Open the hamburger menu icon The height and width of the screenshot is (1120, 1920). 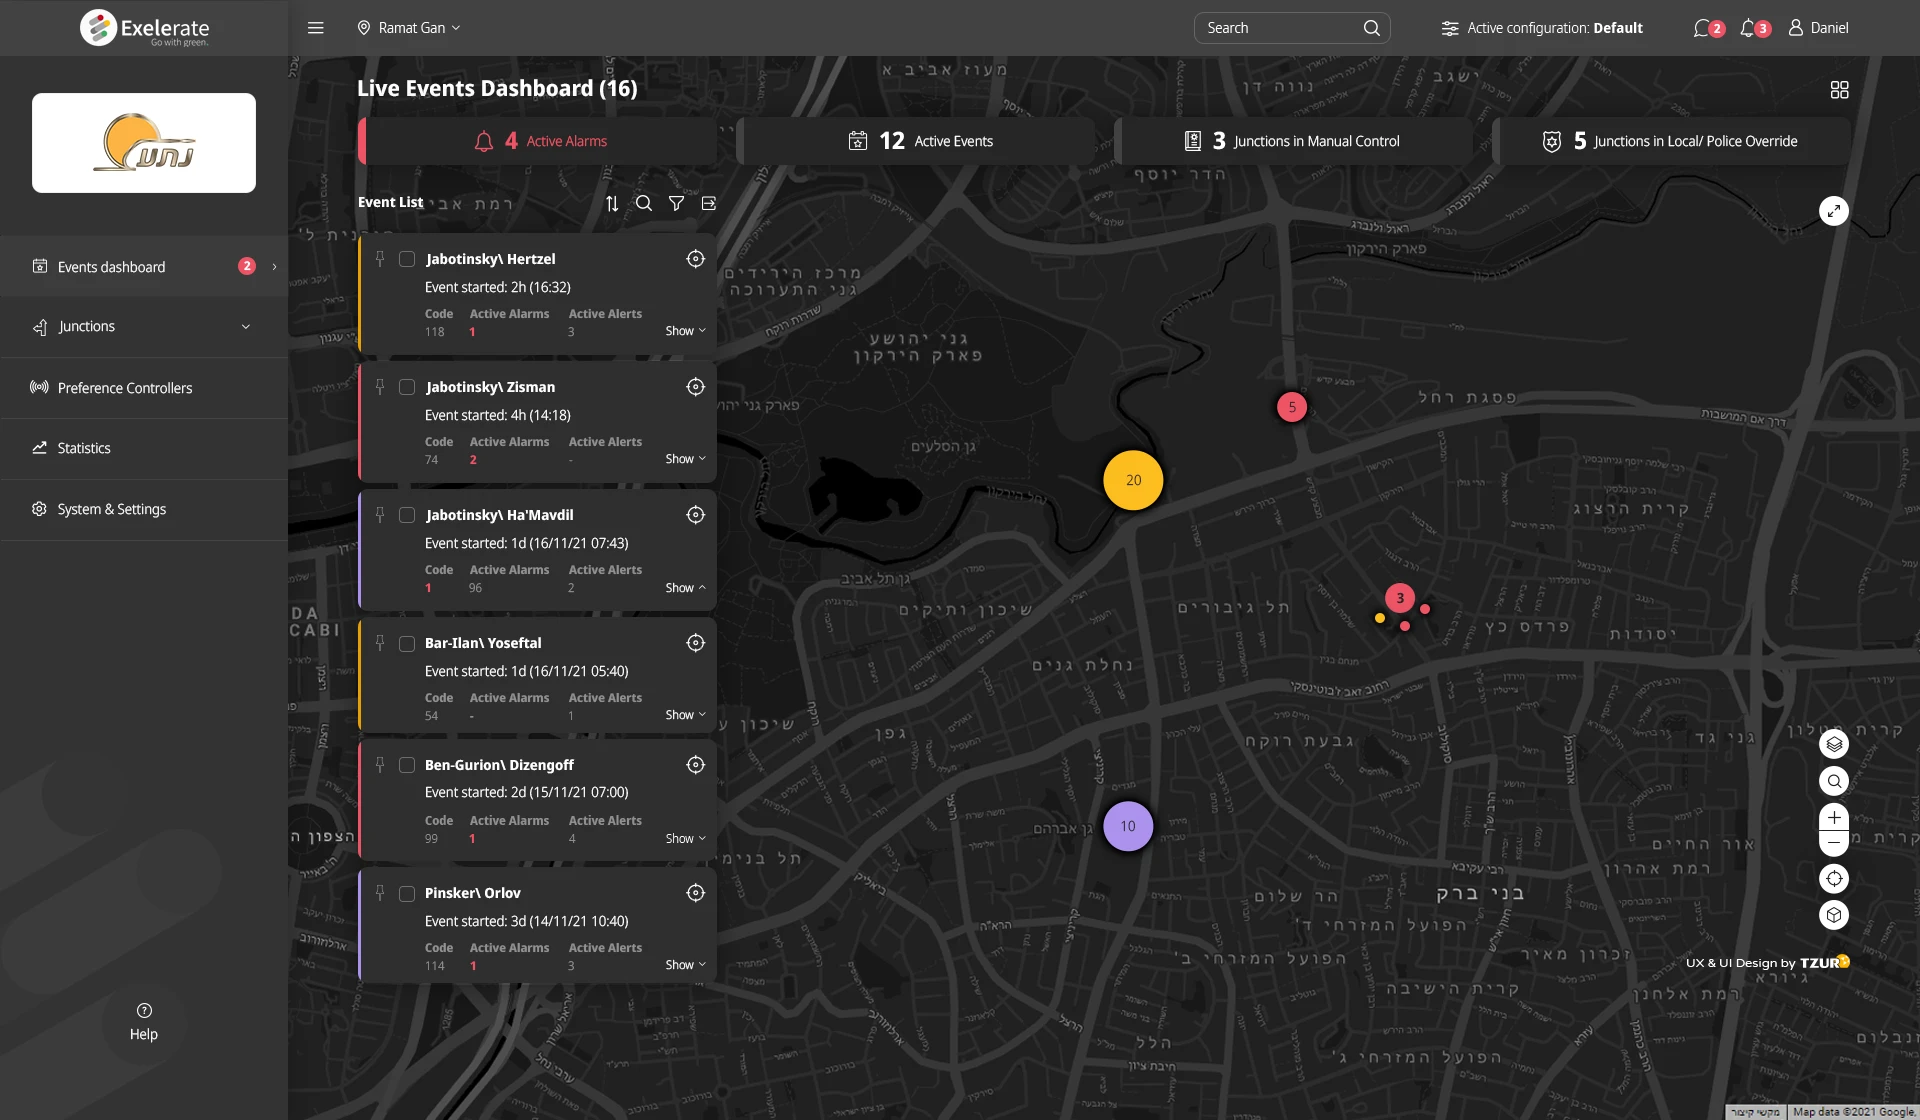[x=316, y=28]
